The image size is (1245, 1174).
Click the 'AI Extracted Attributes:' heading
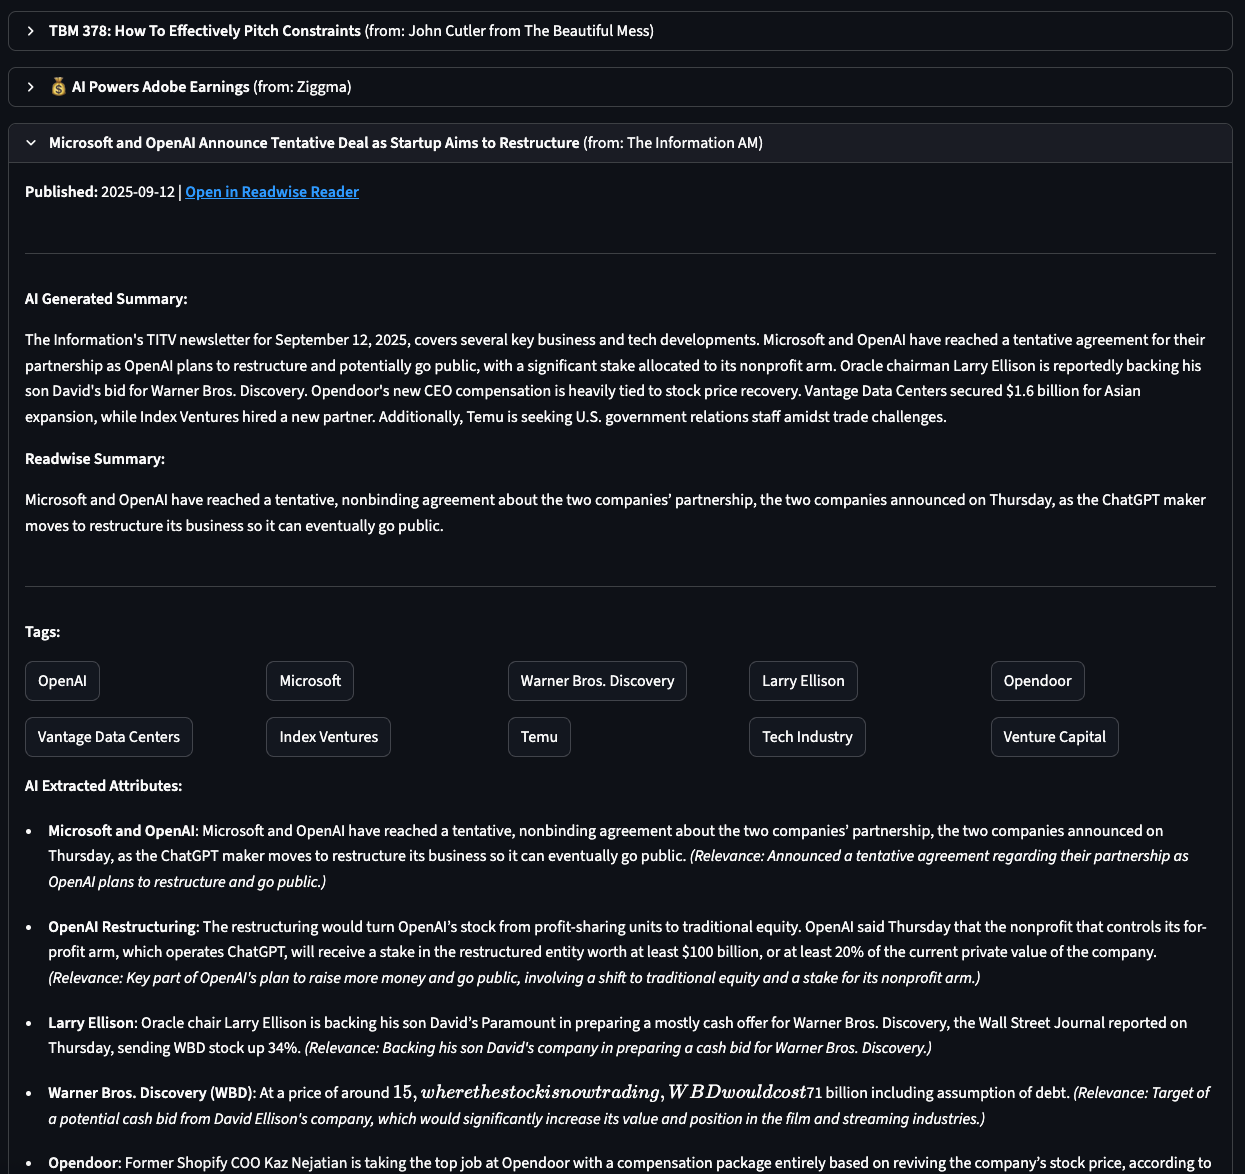(x=104, y=786)
